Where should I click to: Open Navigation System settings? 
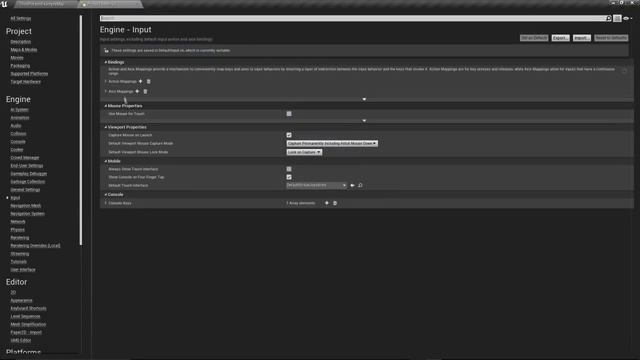coord(27,213)
